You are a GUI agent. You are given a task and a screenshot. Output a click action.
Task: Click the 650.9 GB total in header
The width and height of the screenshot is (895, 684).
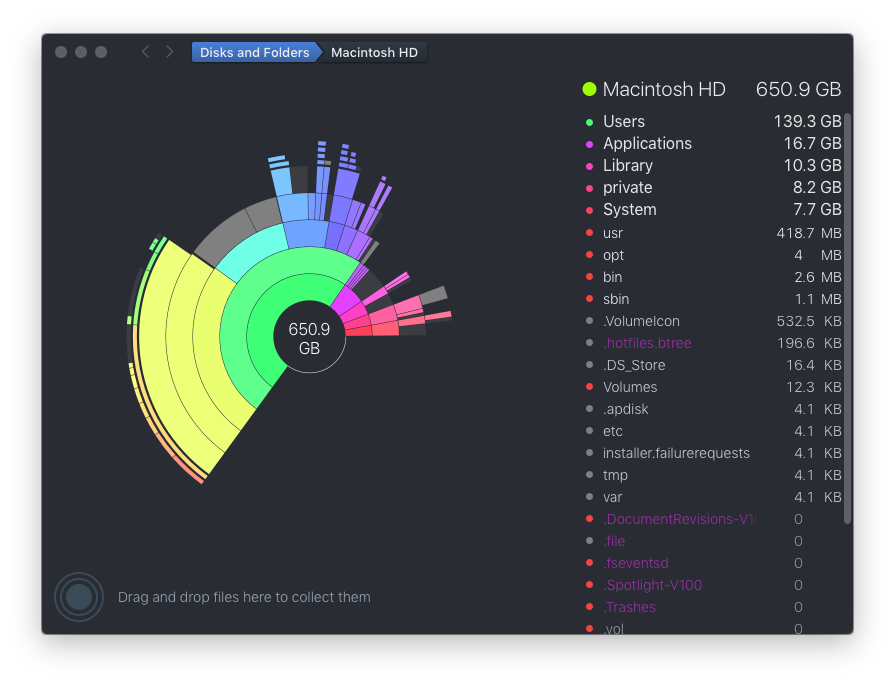tap(798, 89)
